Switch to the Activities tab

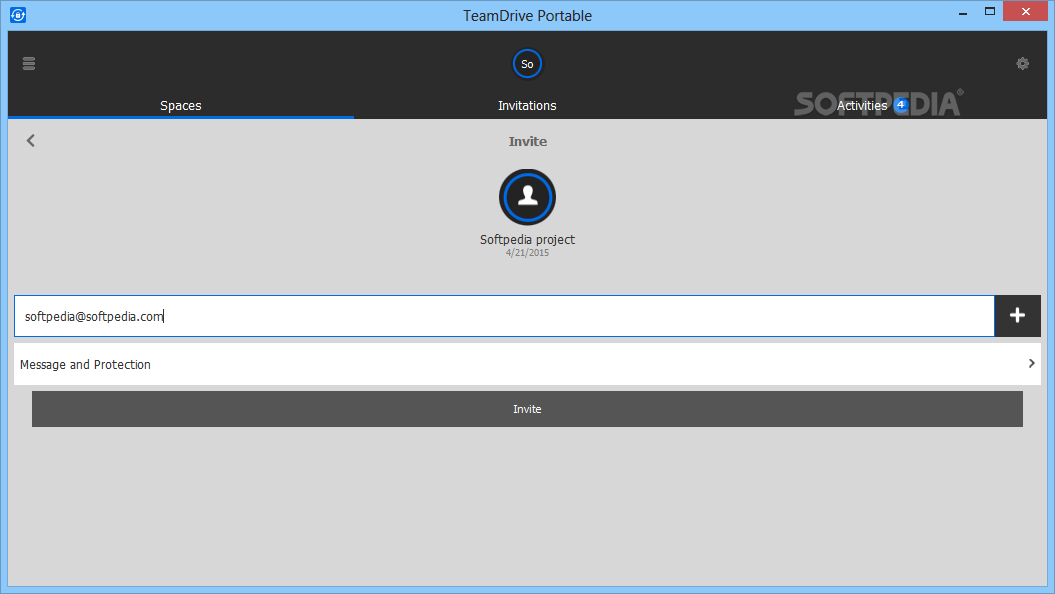[x=862, y=106]
